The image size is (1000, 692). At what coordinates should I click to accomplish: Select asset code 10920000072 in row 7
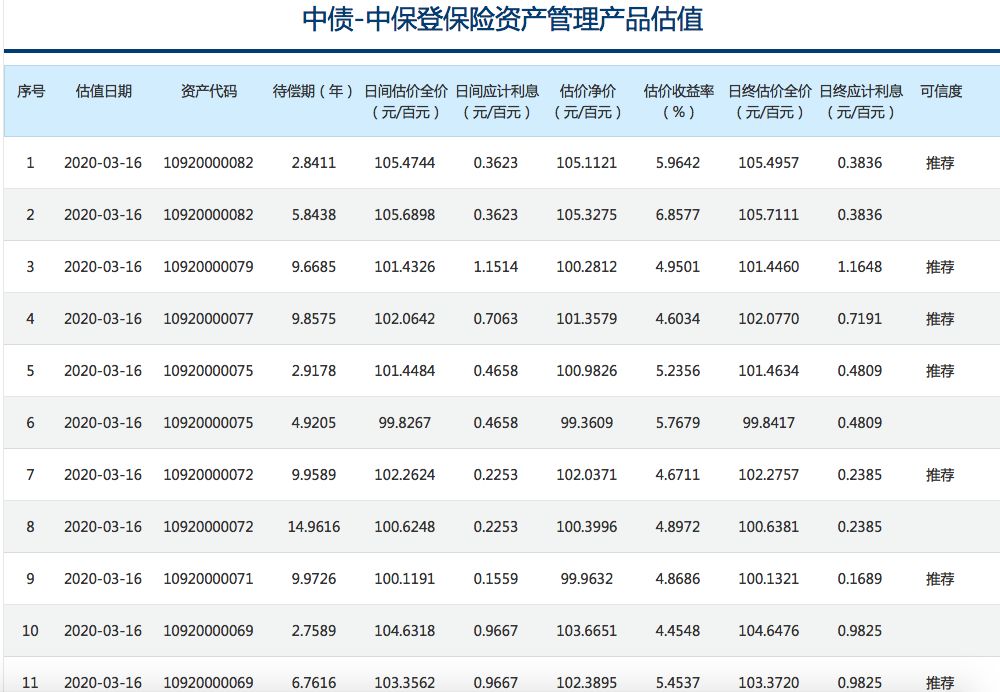coord(209,475)
